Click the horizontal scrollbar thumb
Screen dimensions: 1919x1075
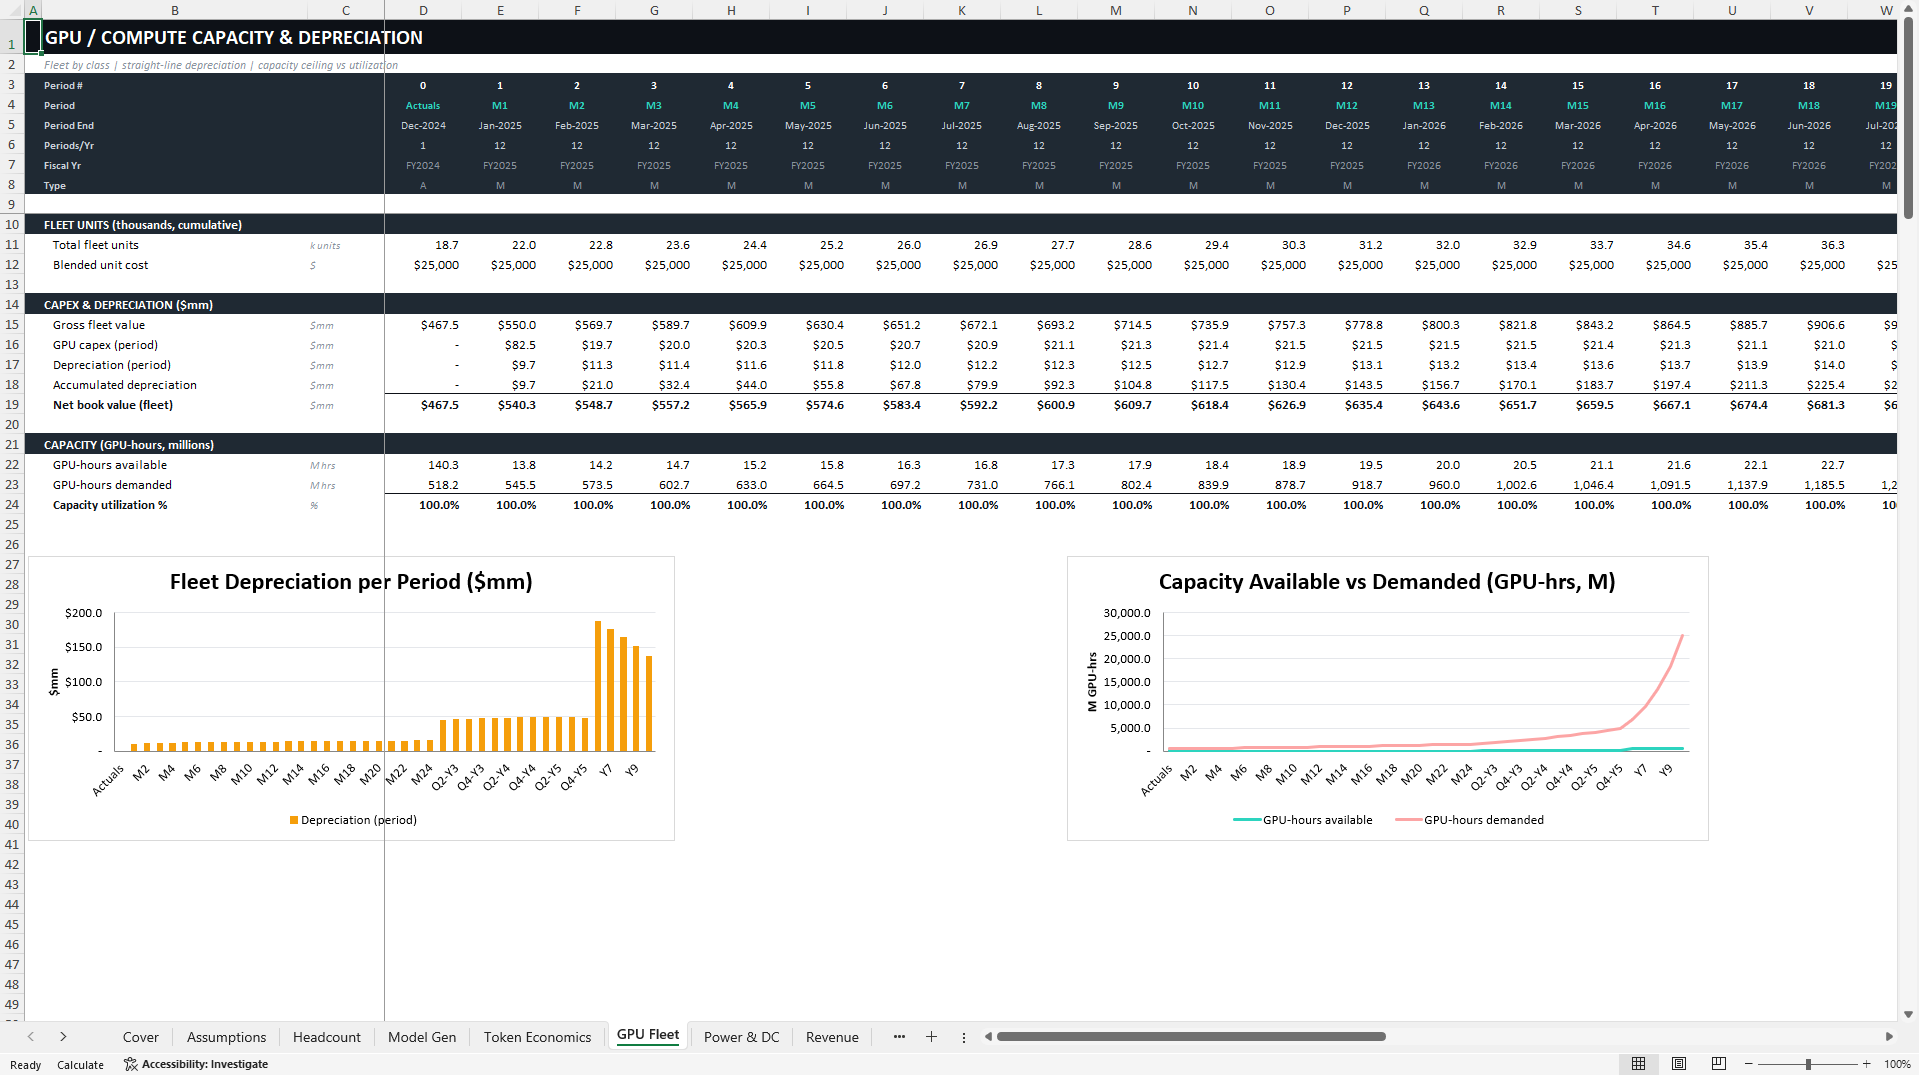point(1191,1037)
